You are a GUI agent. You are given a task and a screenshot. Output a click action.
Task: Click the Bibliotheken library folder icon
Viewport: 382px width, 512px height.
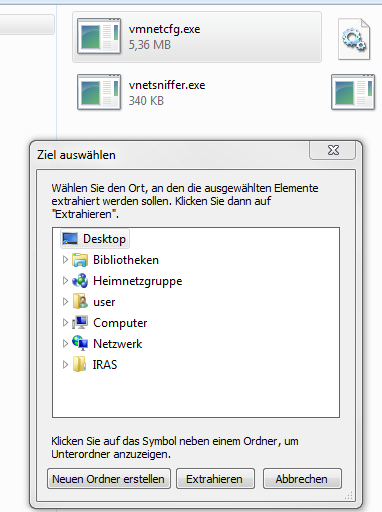coord(80,260)
